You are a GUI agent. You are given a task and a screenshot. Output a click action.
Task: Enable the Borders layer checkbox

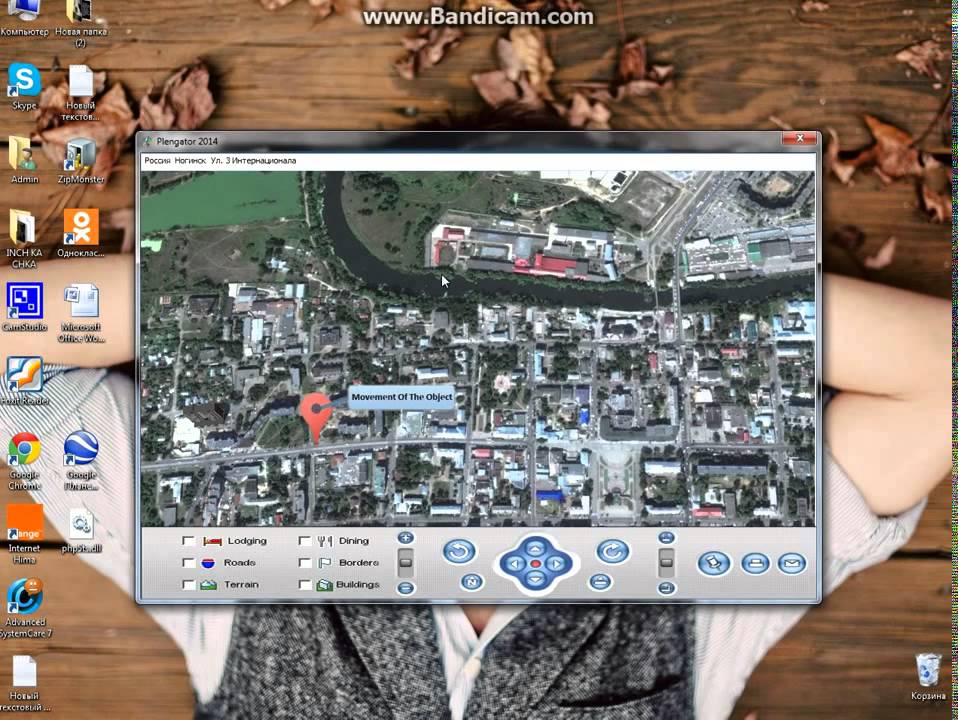click(x=304, y=562)
